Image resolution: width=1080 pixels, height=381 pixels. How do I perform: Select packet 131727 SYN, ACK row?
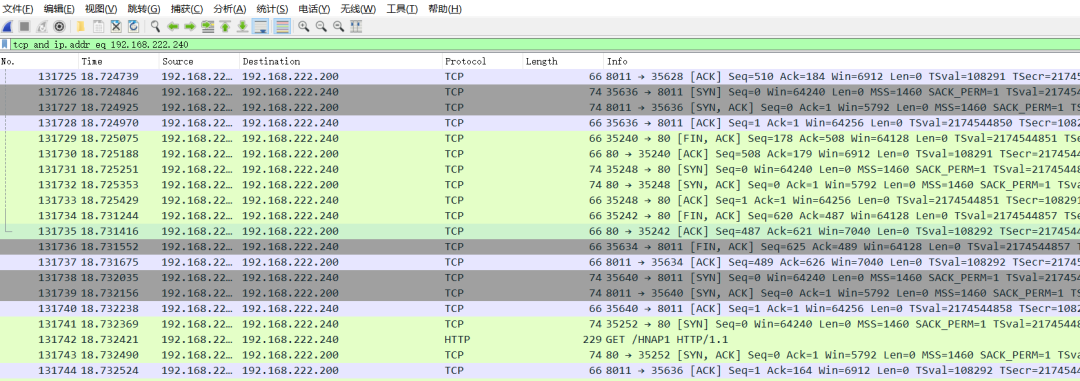(540, 107)
